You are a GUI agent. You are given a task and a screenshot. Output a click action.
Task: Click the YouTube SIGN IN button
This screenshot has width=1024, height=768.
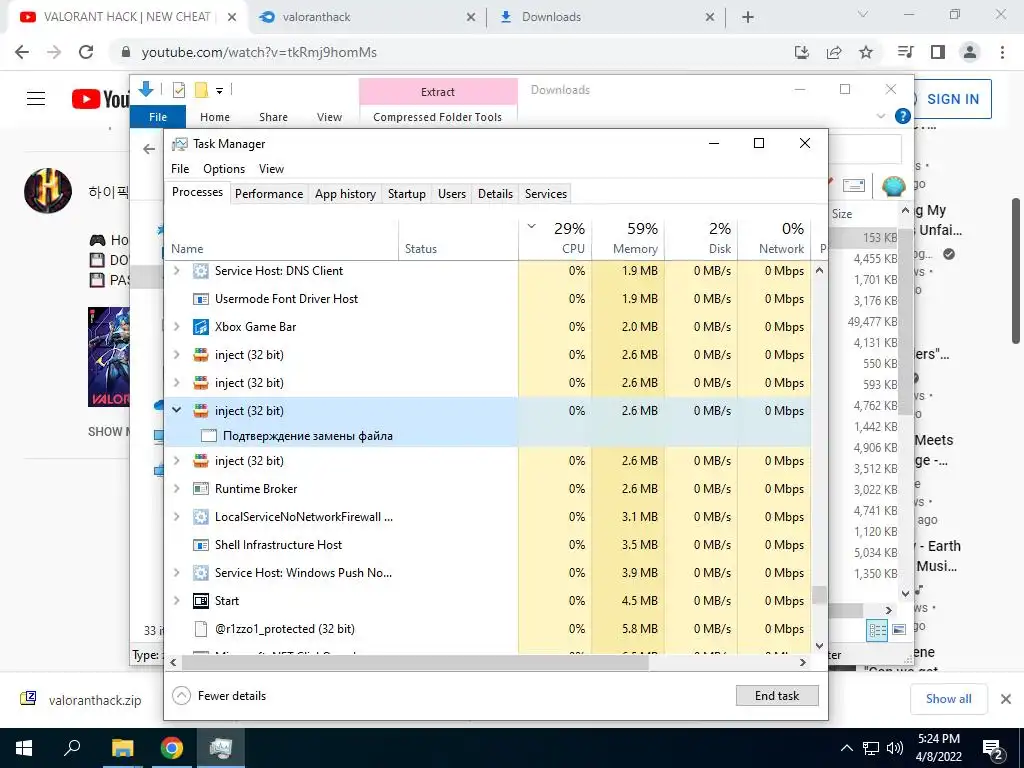pos(952,99)
